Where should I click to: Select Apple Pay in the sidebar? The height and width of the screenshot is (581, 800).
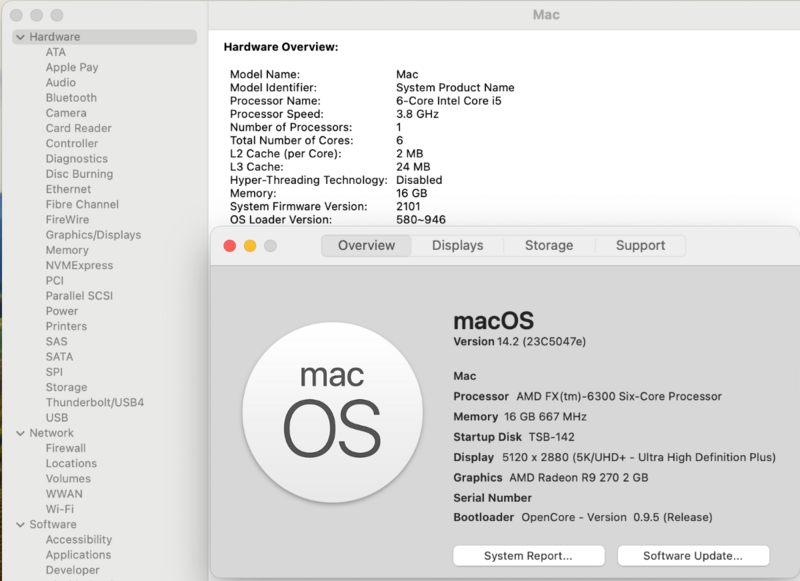point(72,67)
